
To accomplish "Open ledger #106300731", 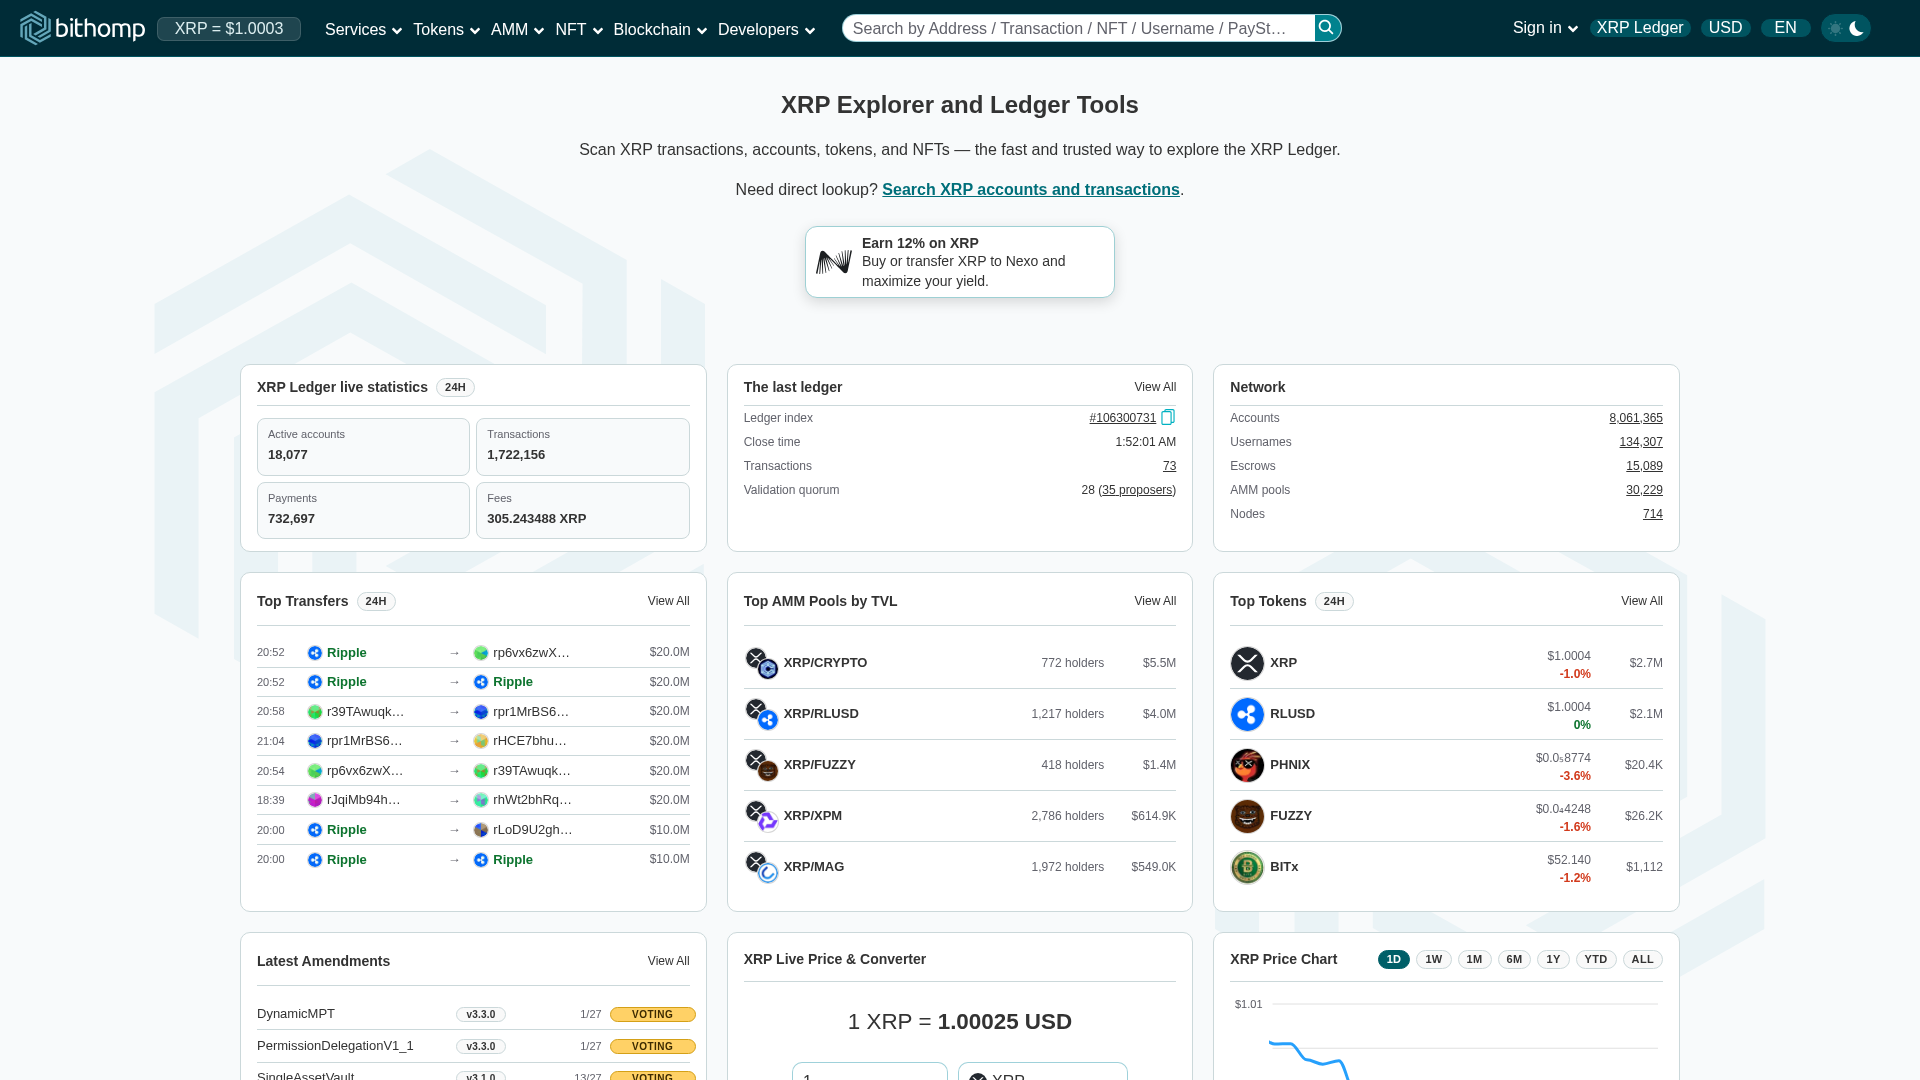I will click(x=1122, y=418).
